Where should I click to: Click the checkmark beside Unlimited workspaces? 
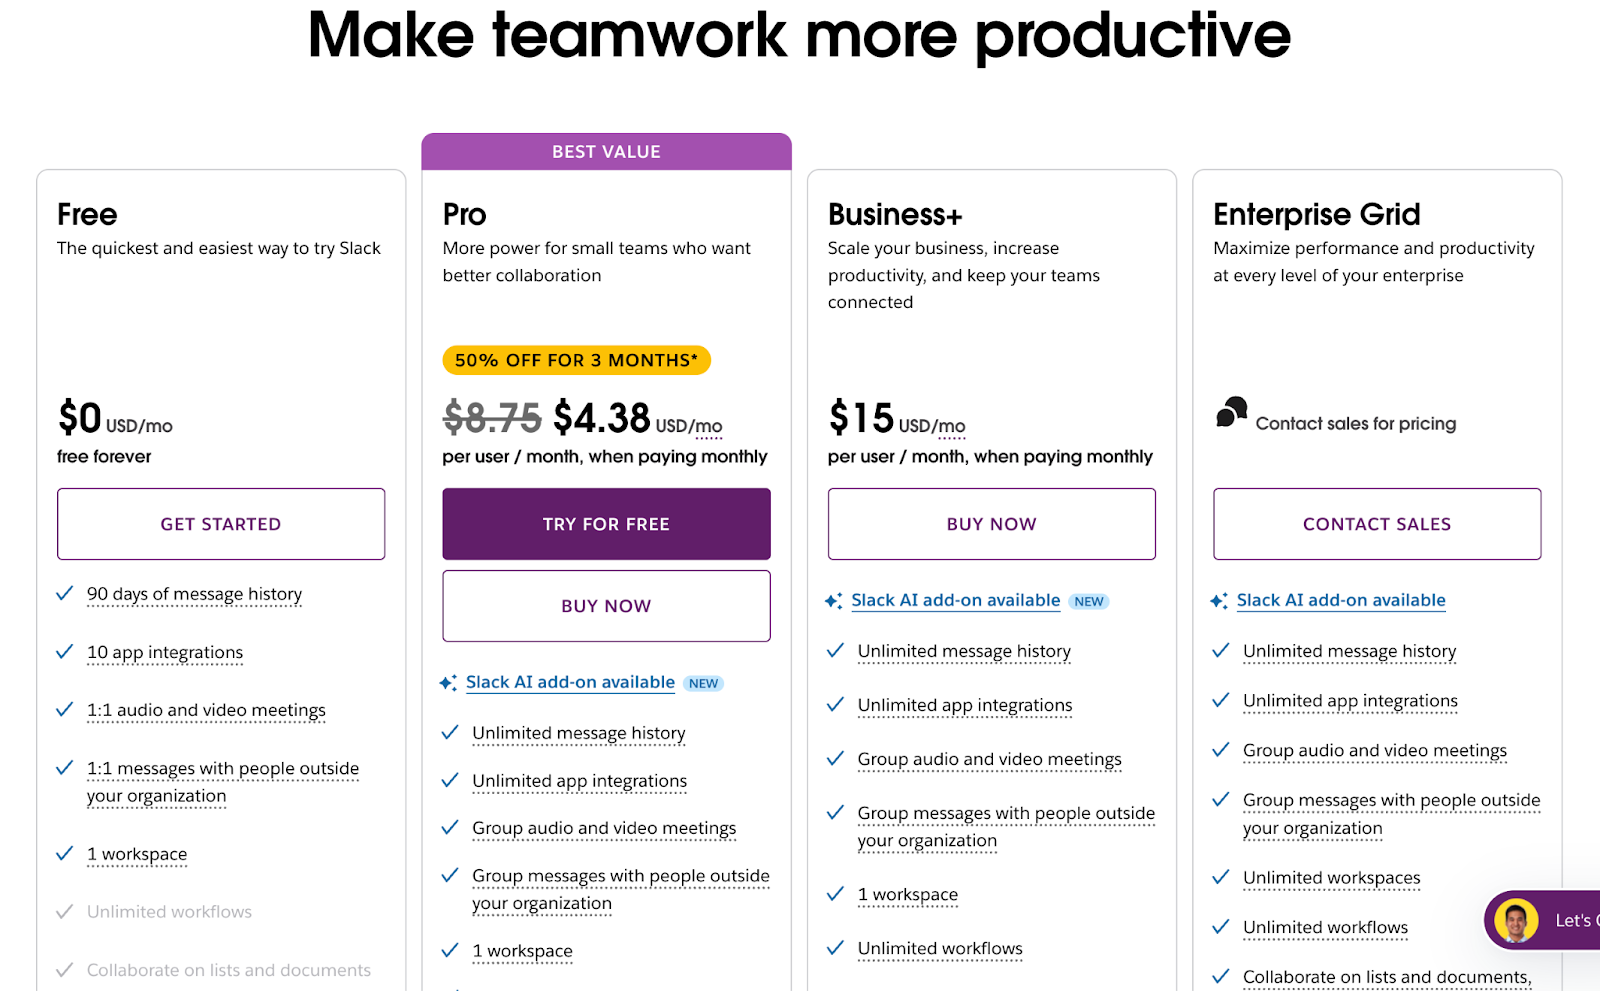[1220, 878]
